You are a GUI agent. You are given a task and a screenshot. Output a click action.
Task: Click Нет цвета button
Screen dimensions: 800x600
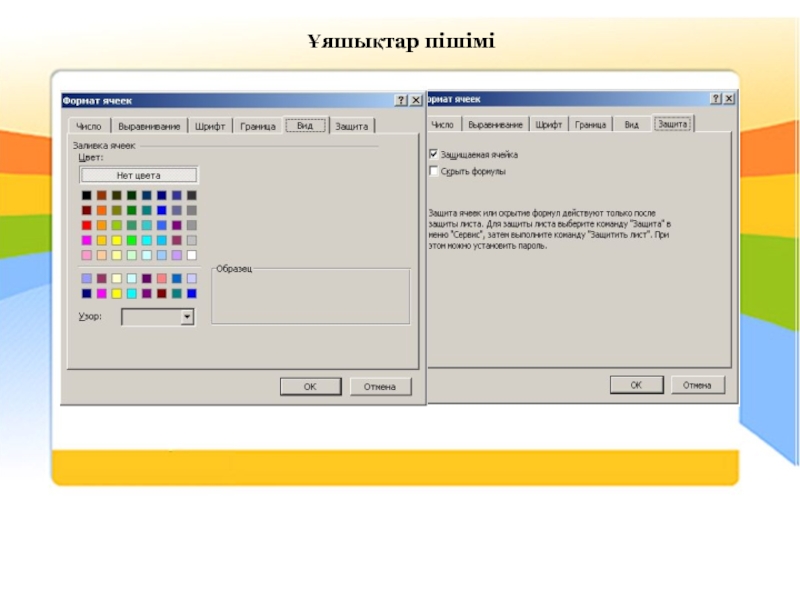coord(139,176)
